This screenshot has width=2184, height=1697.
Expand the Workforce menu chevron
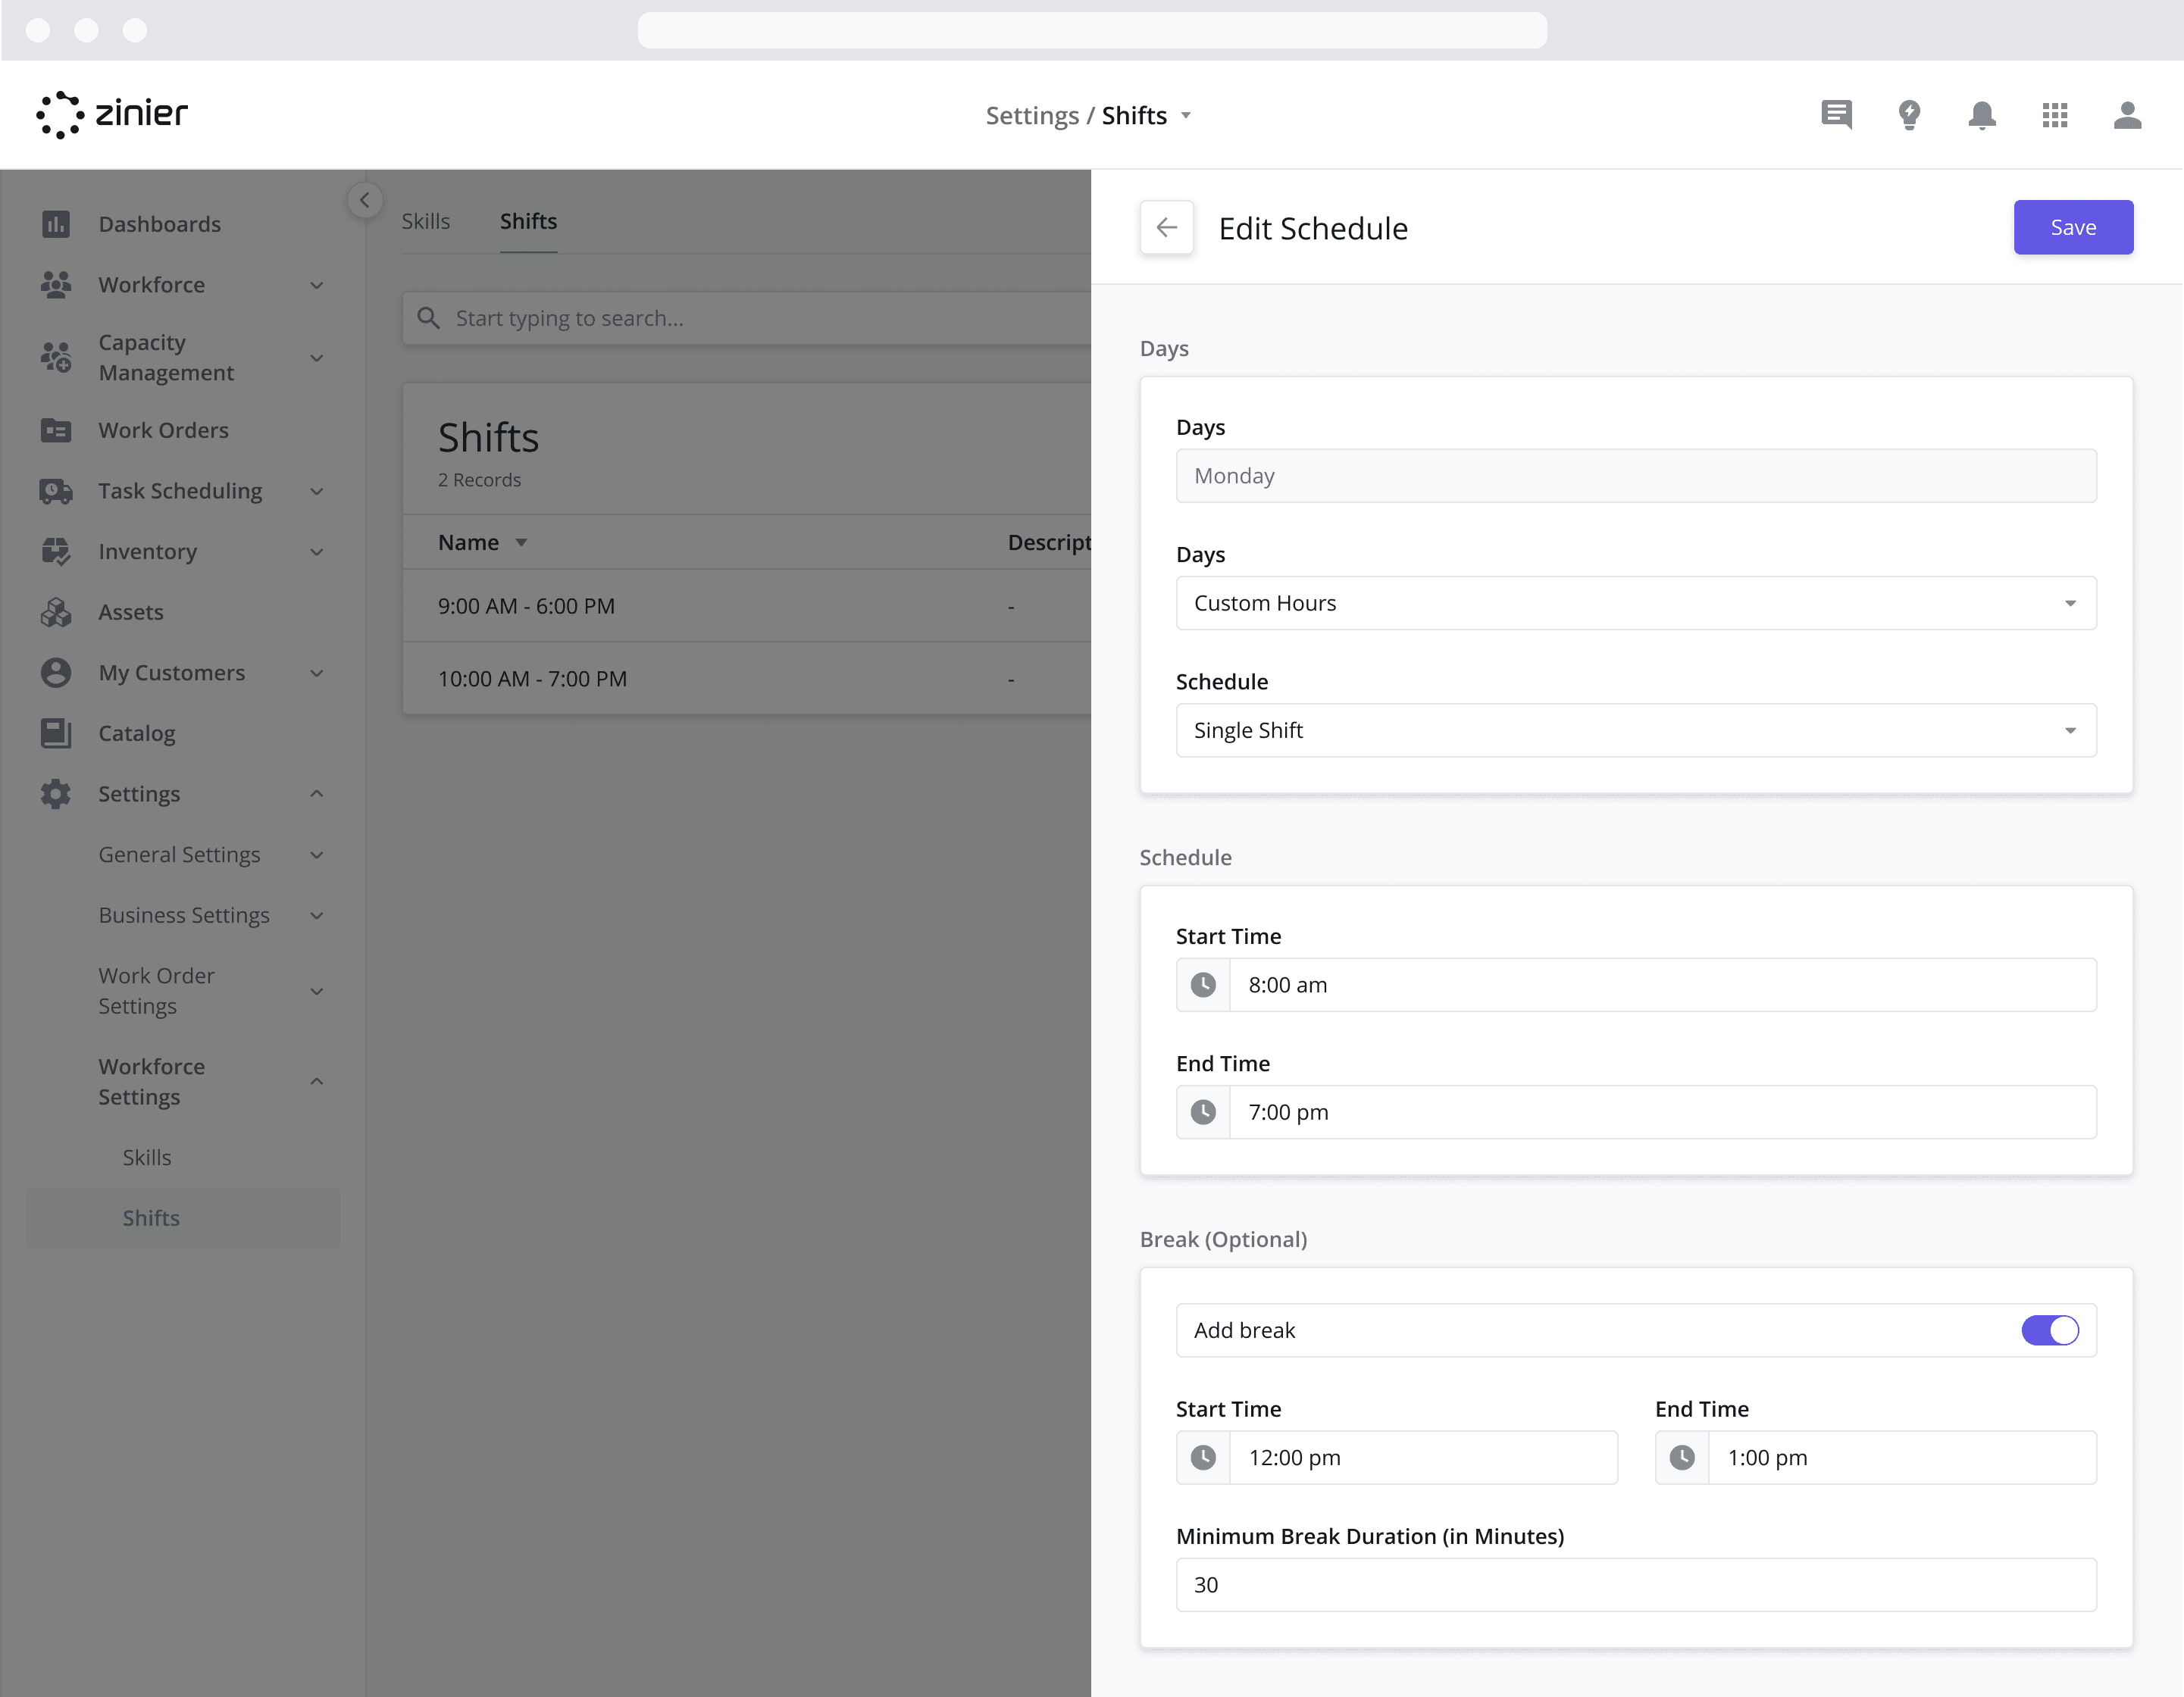click(317, 285)
